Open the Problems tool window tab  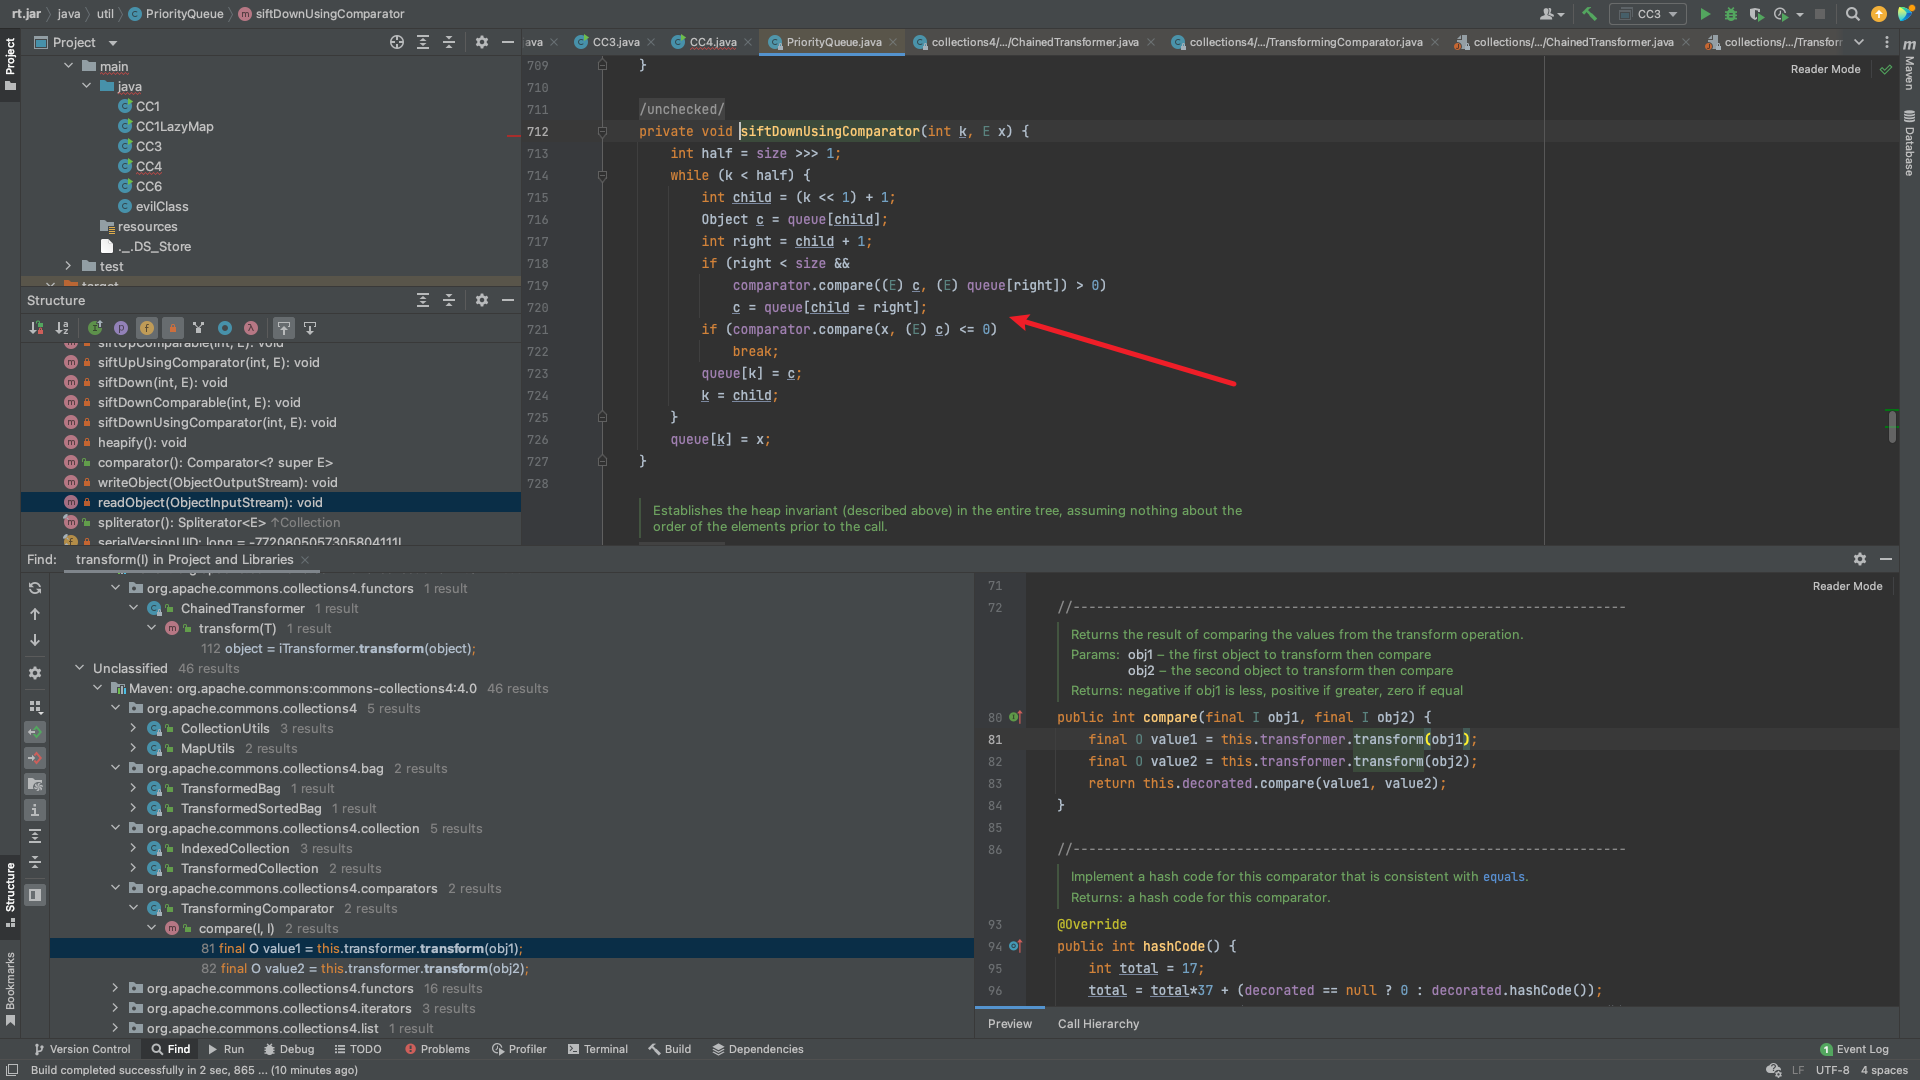pos(437,1049)
